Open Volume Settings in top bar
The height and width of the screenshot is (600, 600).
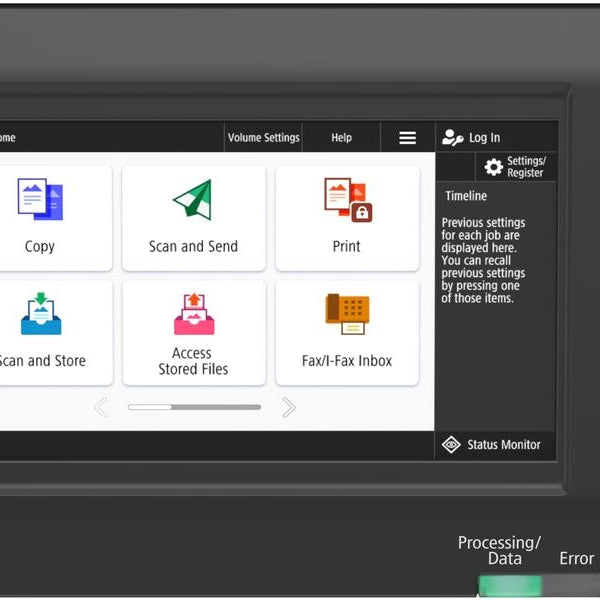pos(263,138)
